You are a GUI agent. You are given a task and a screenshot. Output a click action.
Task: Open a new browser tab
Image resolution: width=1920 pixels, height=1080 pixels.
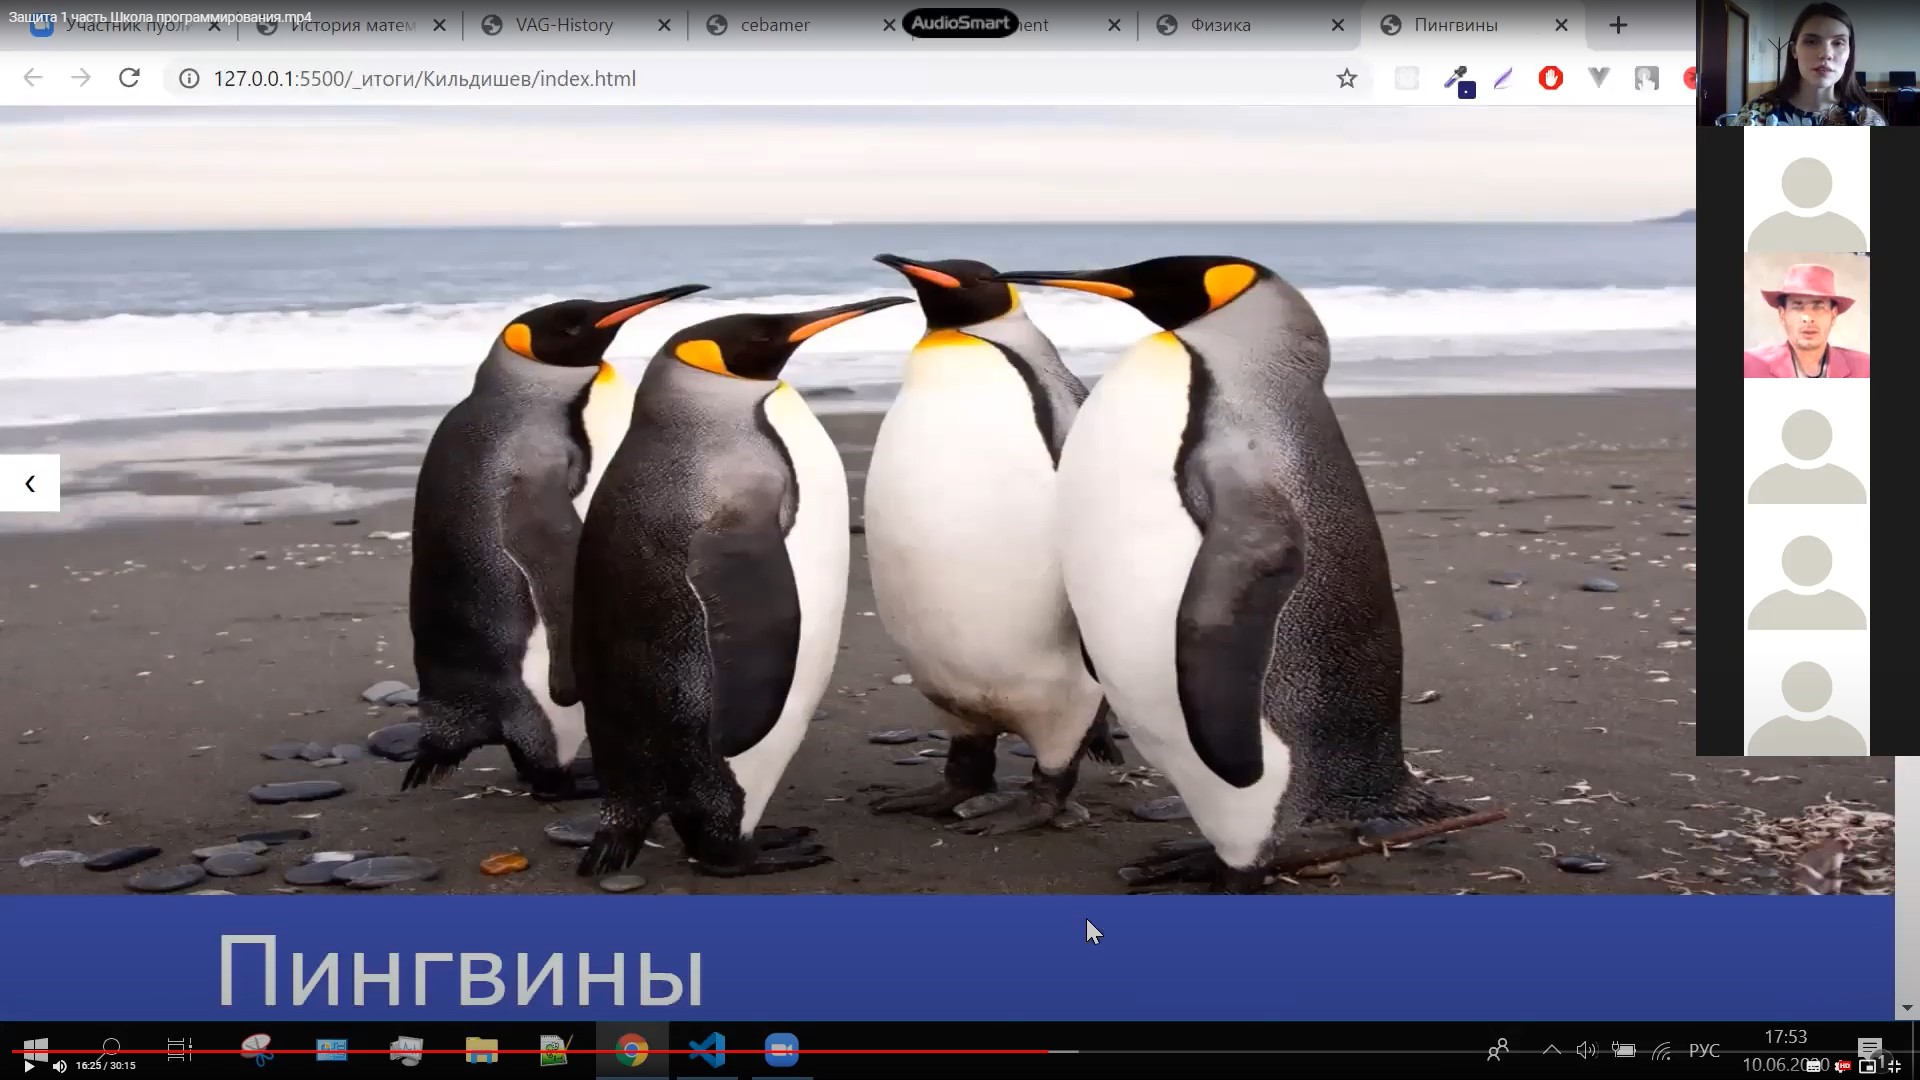click(x=1618, y=26)
